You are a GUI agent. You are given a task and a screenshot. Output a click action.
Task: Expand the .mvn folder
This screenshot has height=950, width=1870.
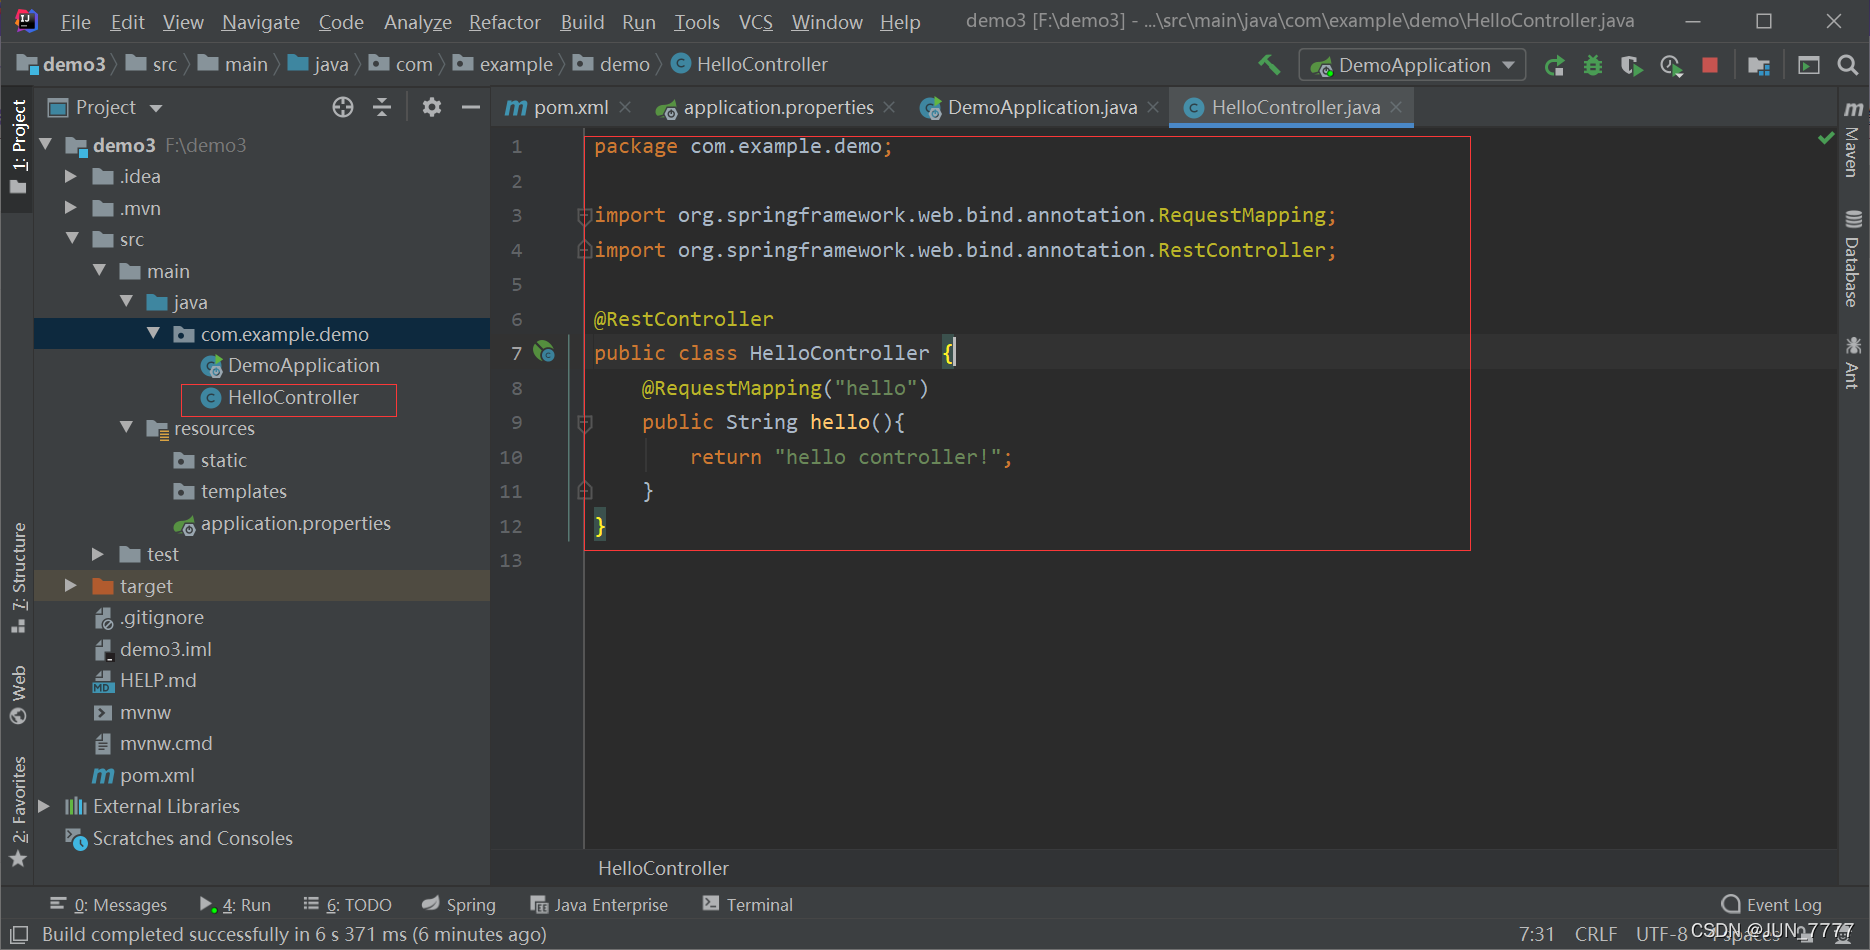coord(71,208)
